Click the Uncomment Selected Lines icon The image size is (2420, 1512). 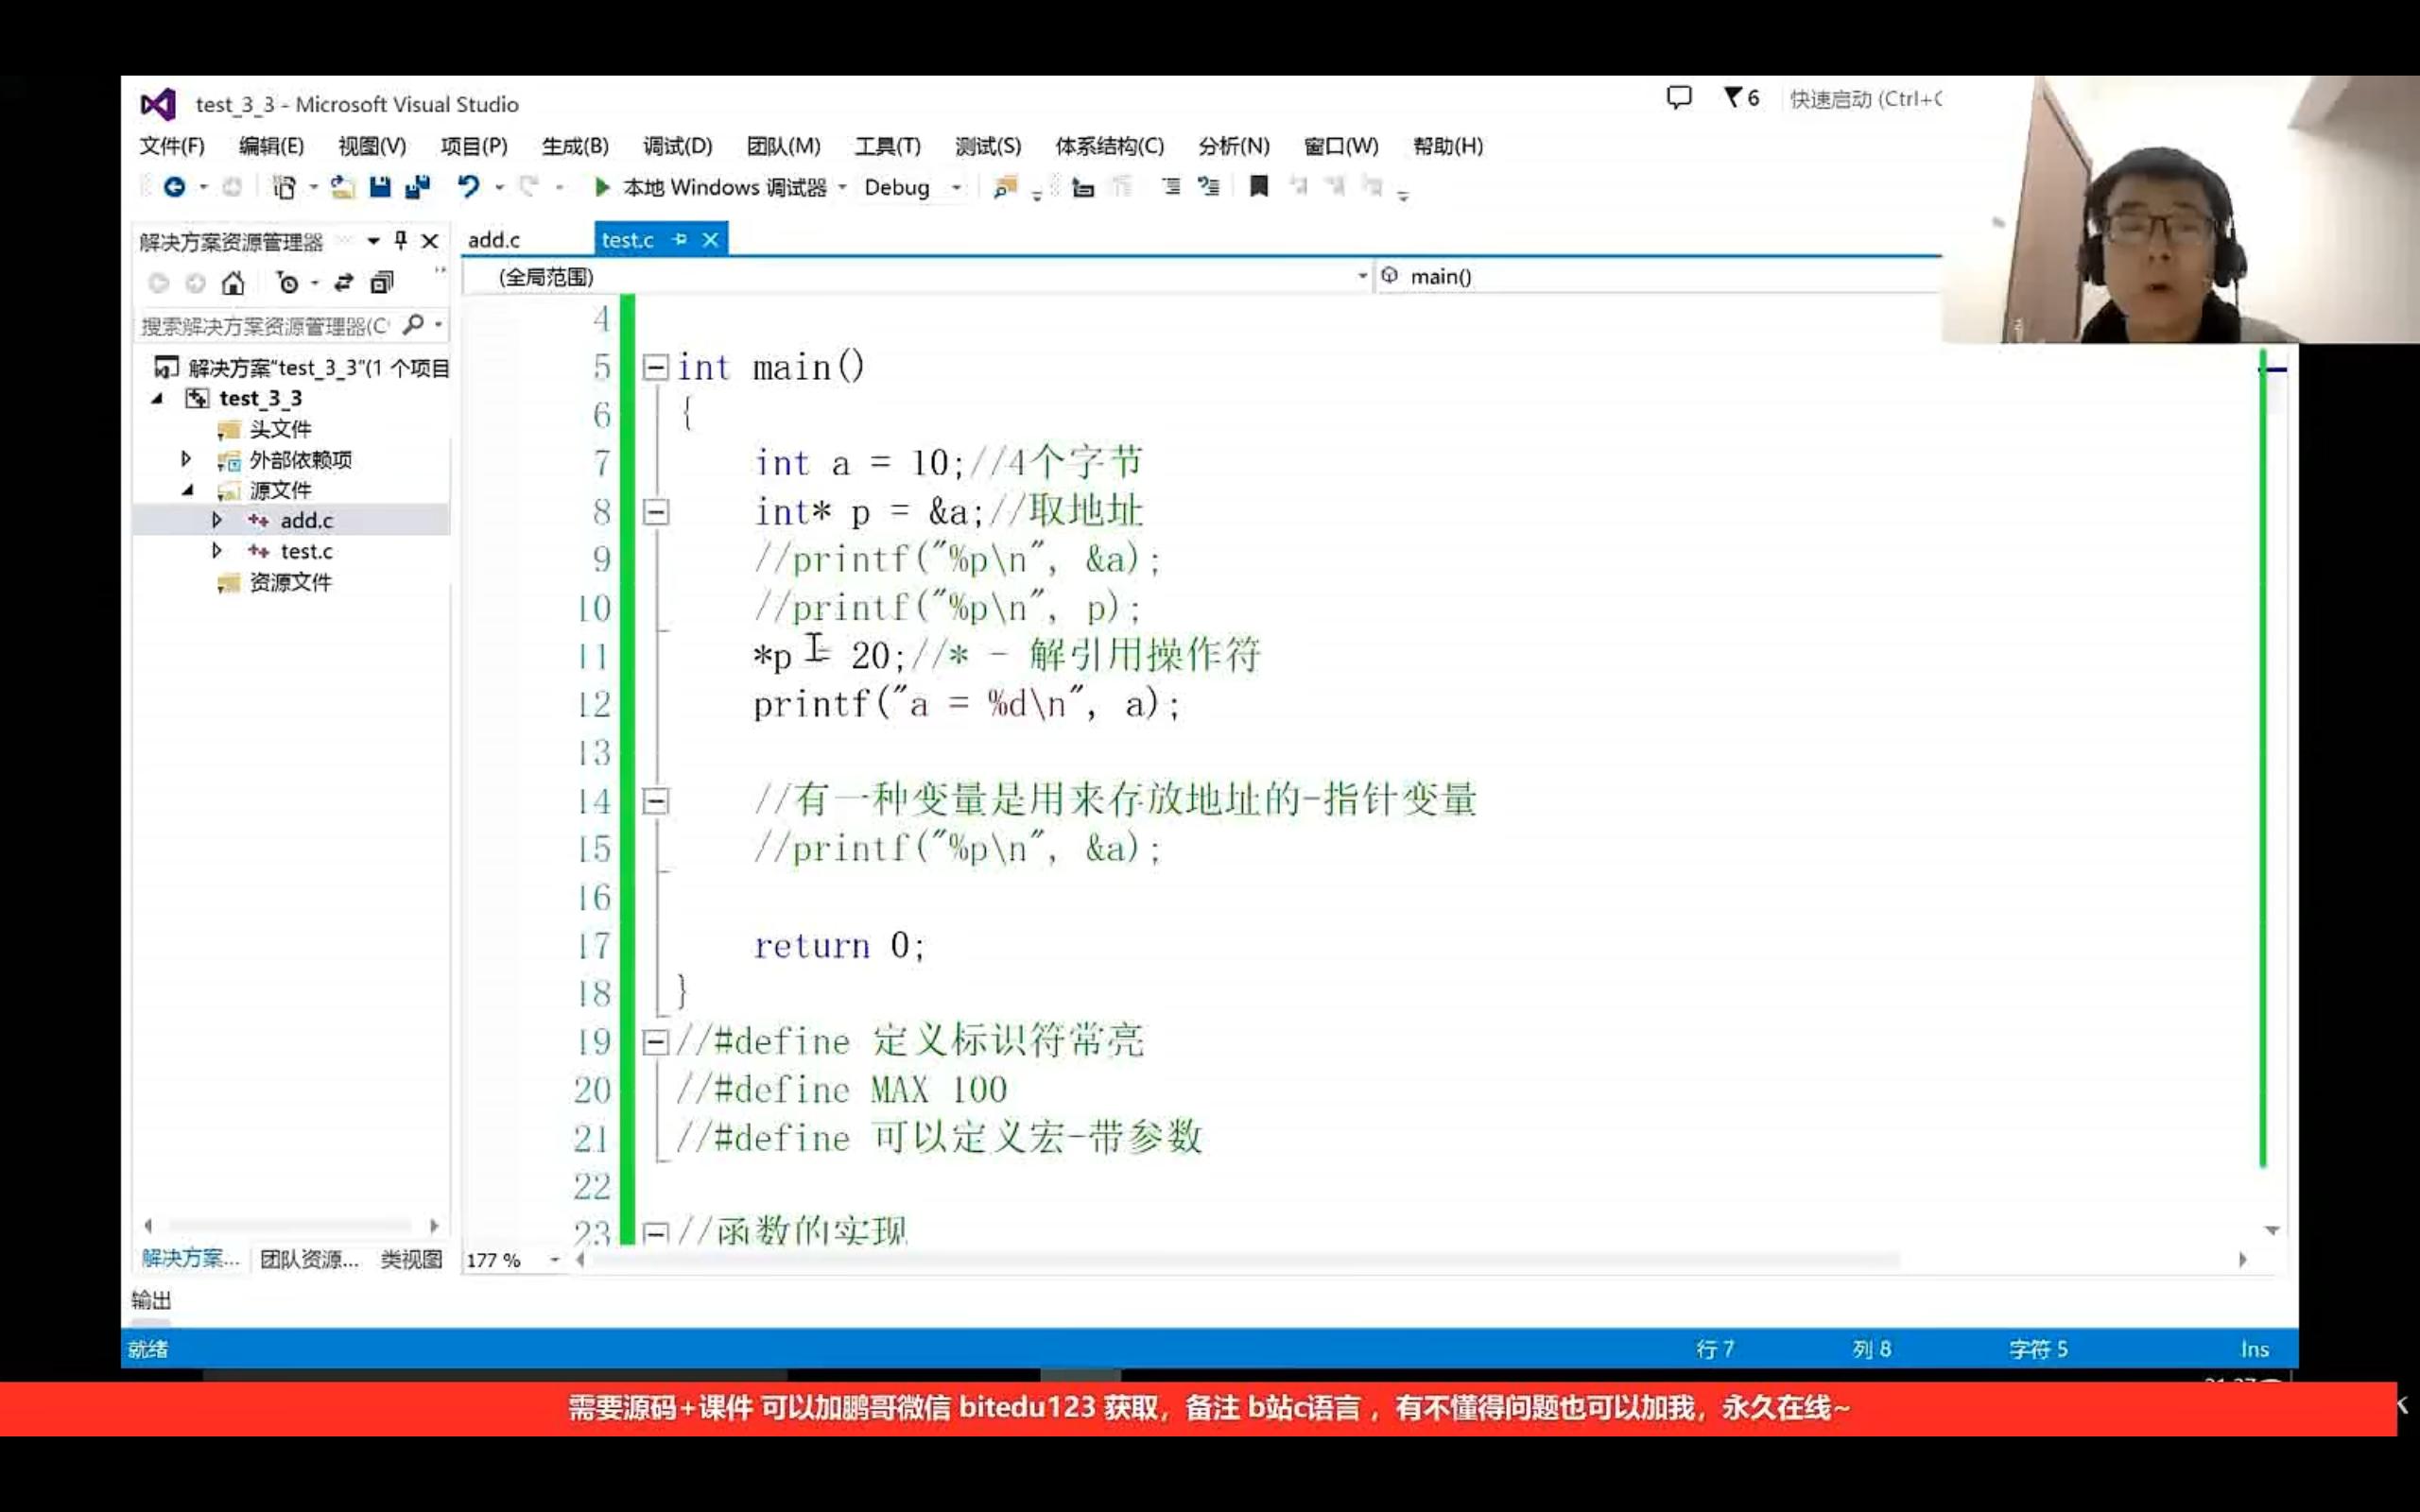1209,187
